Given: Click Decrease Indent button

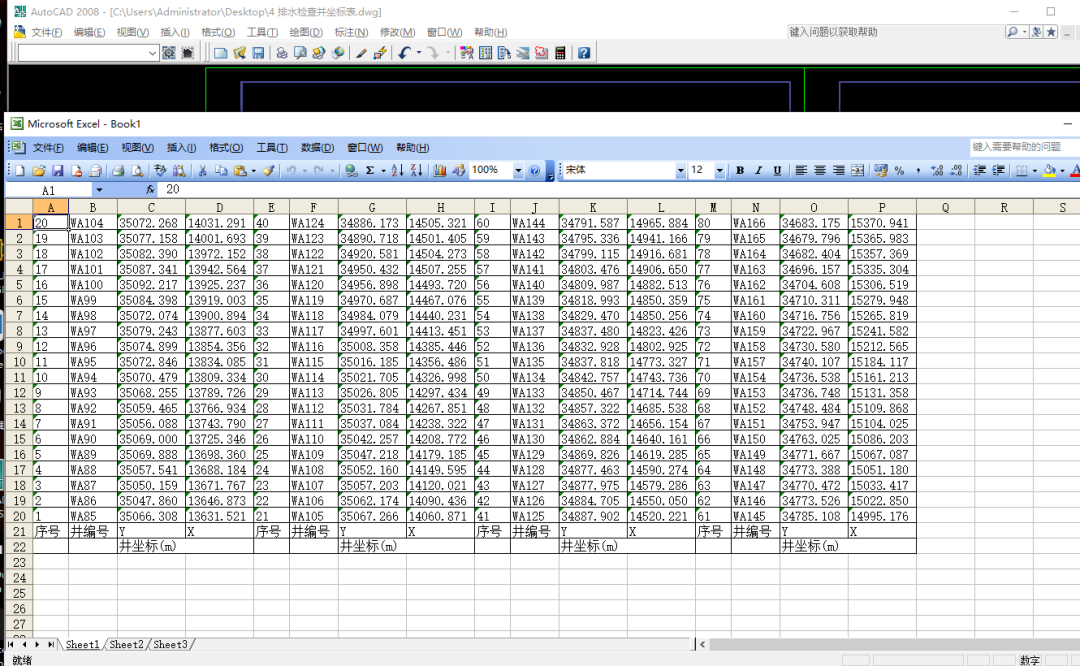Looking at the screenshot, I should [x=979, y=171].
